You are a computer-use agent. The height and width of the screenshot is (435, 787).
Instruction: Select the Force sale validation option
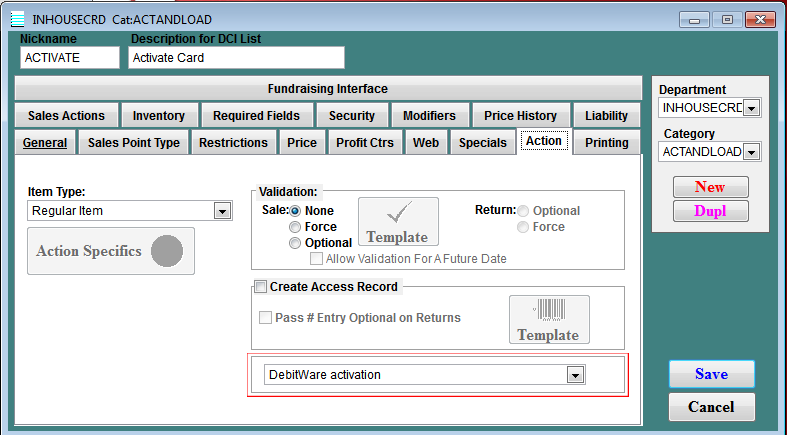295,227
